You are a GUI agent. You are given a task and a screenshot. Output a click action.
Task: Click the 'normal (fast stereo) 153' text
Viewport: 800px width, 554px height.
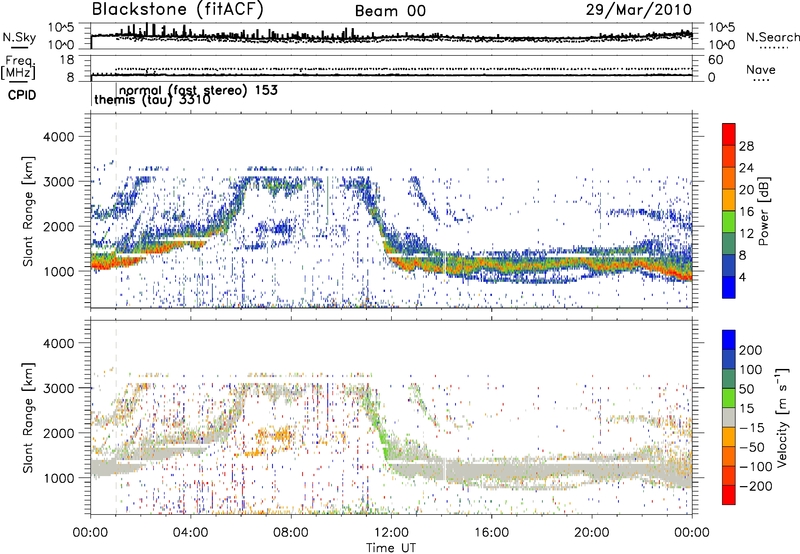click(198, 90)
